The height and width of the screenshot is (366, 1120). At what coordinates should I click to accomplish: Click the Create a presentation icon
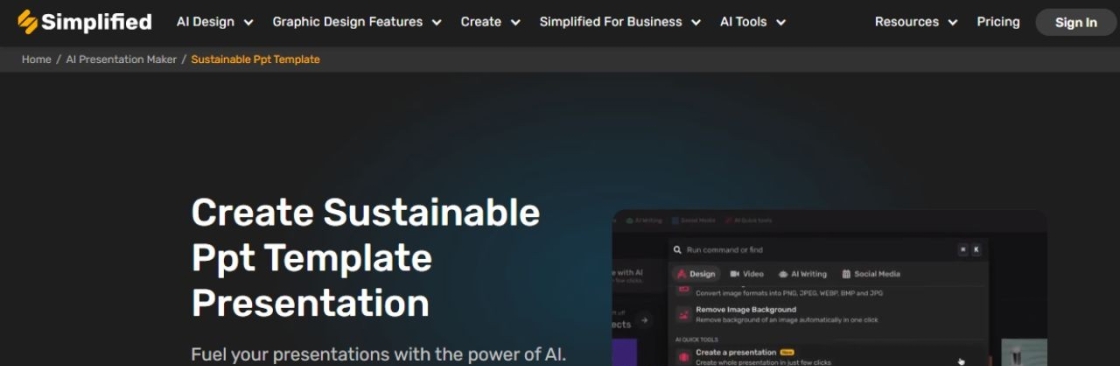pos(684,357)
